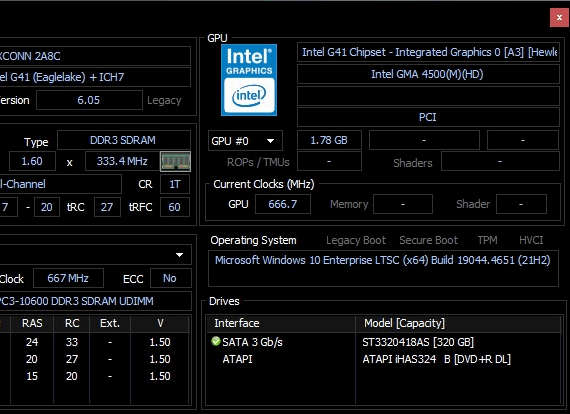Click the ATAPI interface entry
This screenshot has height=414, width=570.
click(237, 359)
